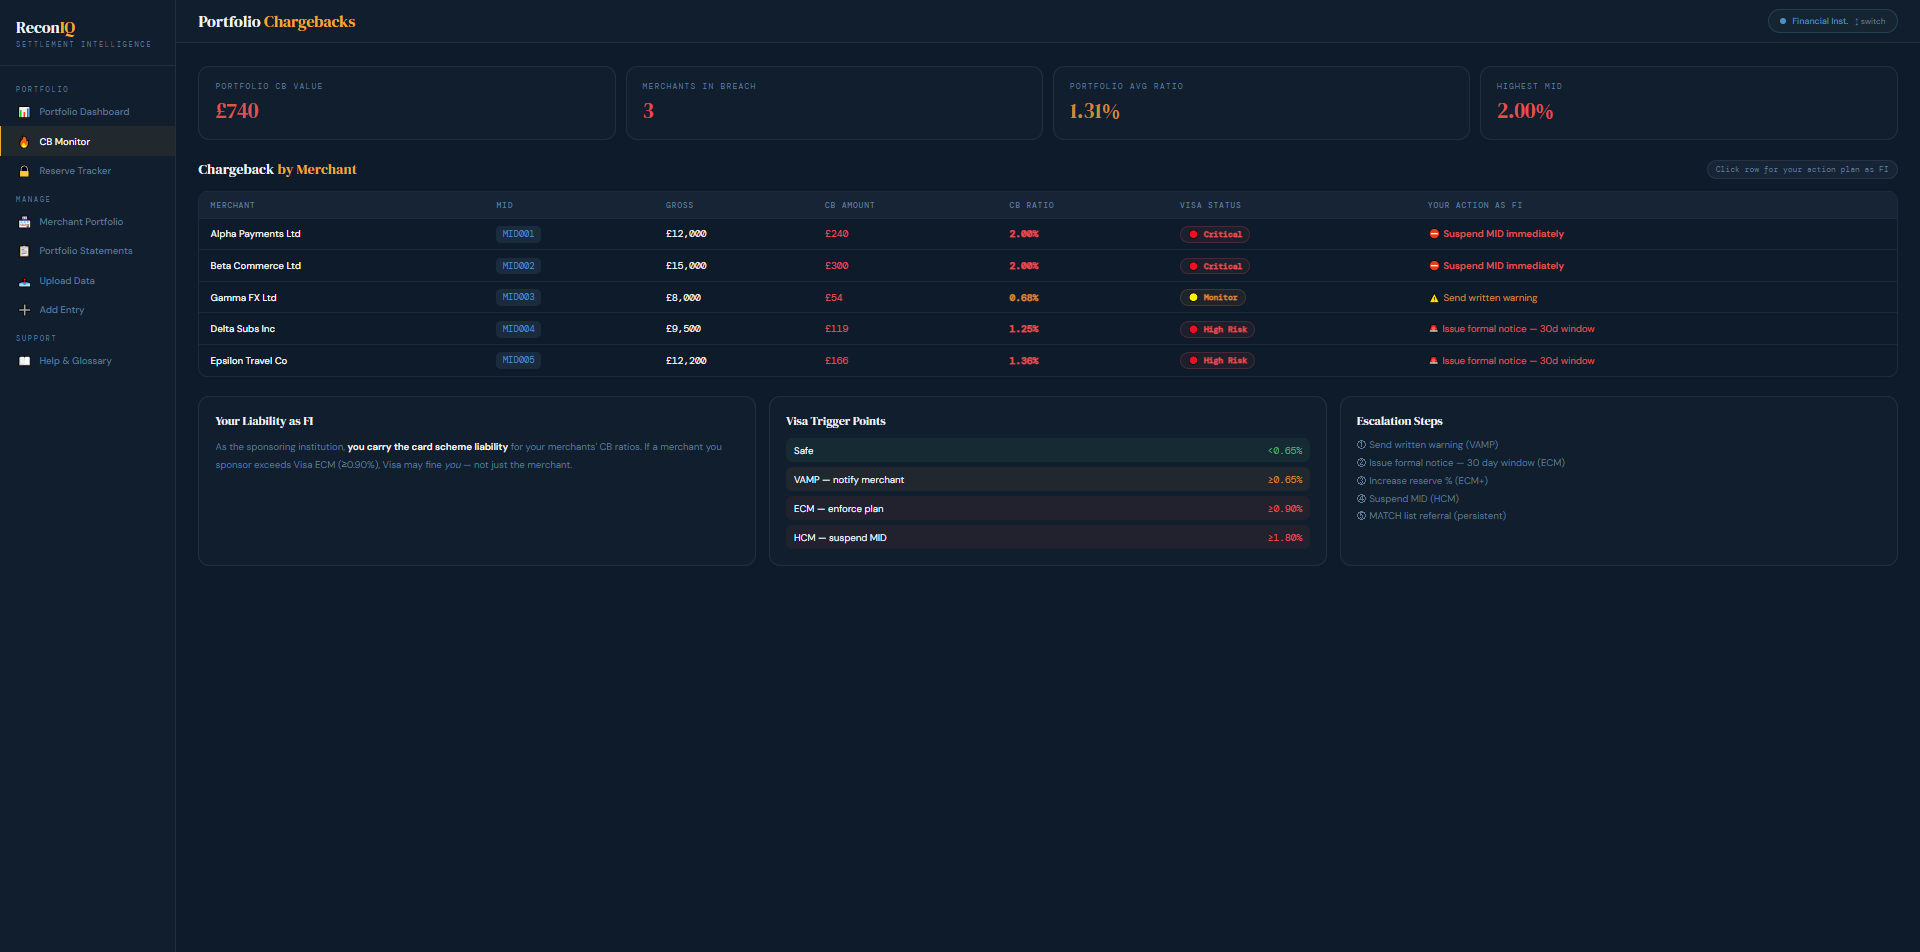This screenshot has height=952, width=1920.
Task: Toggle the Financial Inst. role switch
Action: pyautogui.click(x=1832, y=20)
